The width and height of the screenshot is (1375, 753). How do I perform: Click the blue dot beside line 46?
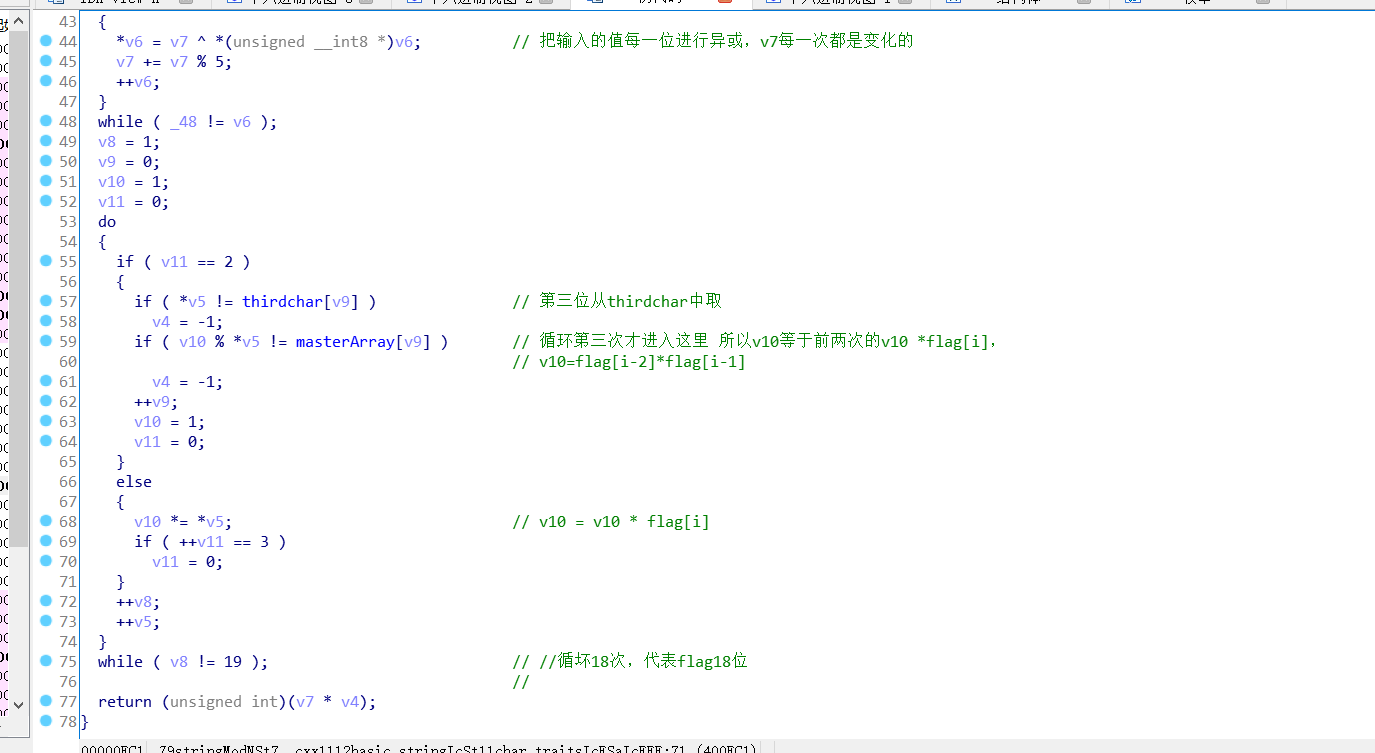coord(46,81)
